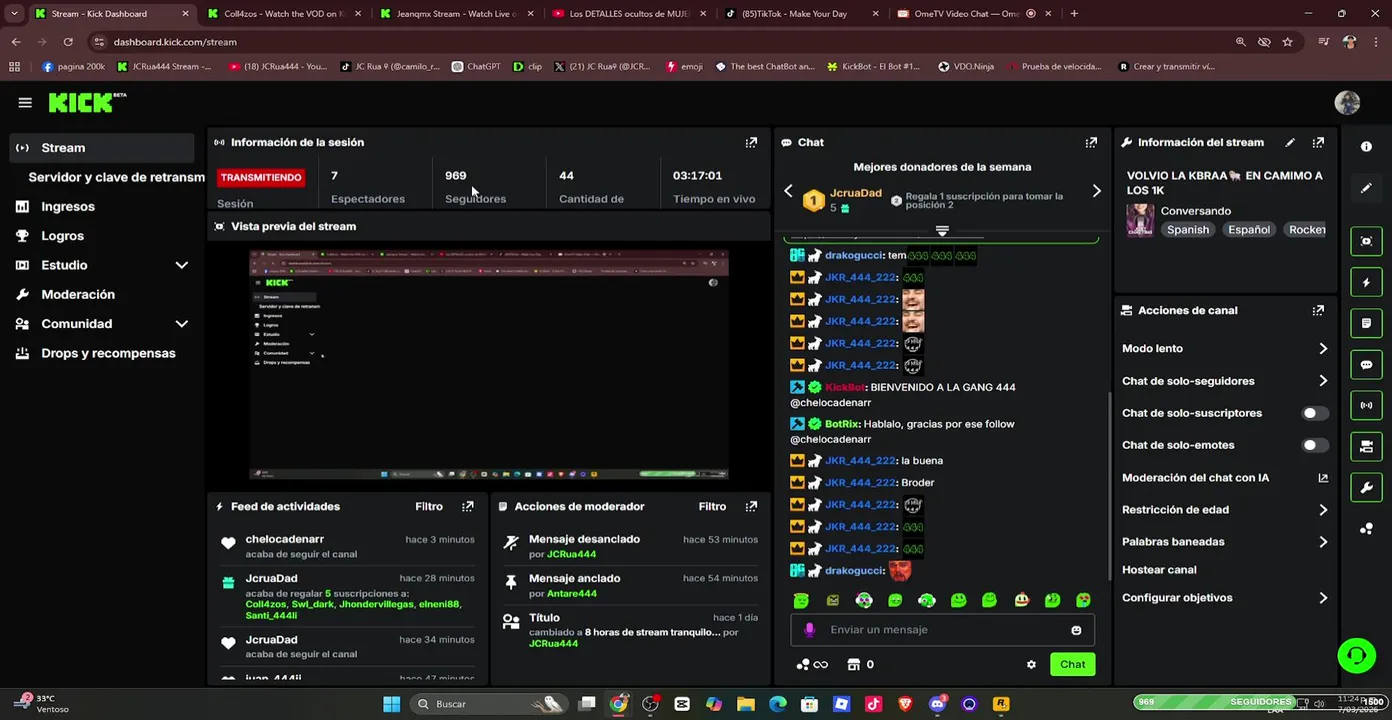Open Logros in the sidebar
This screenshot has height=720, width=1392.
pyautogui.click(x=62, y=236)
